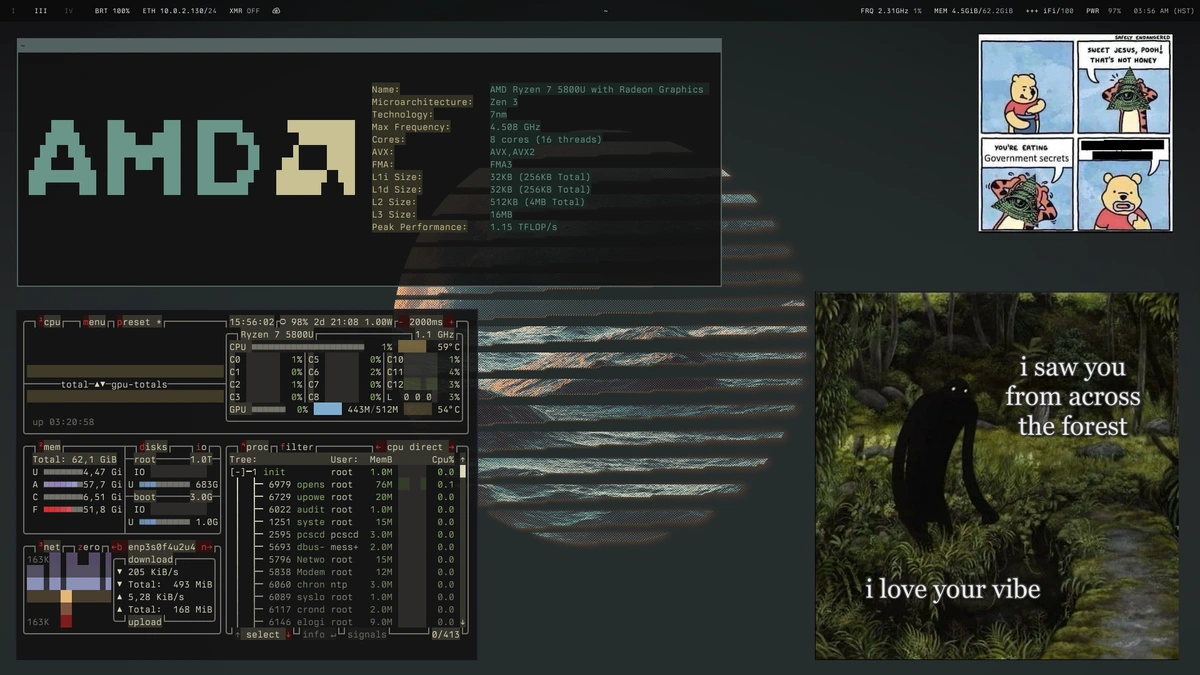Click the minus to decrease update interval
The image size is (1200, 675).
401,322
